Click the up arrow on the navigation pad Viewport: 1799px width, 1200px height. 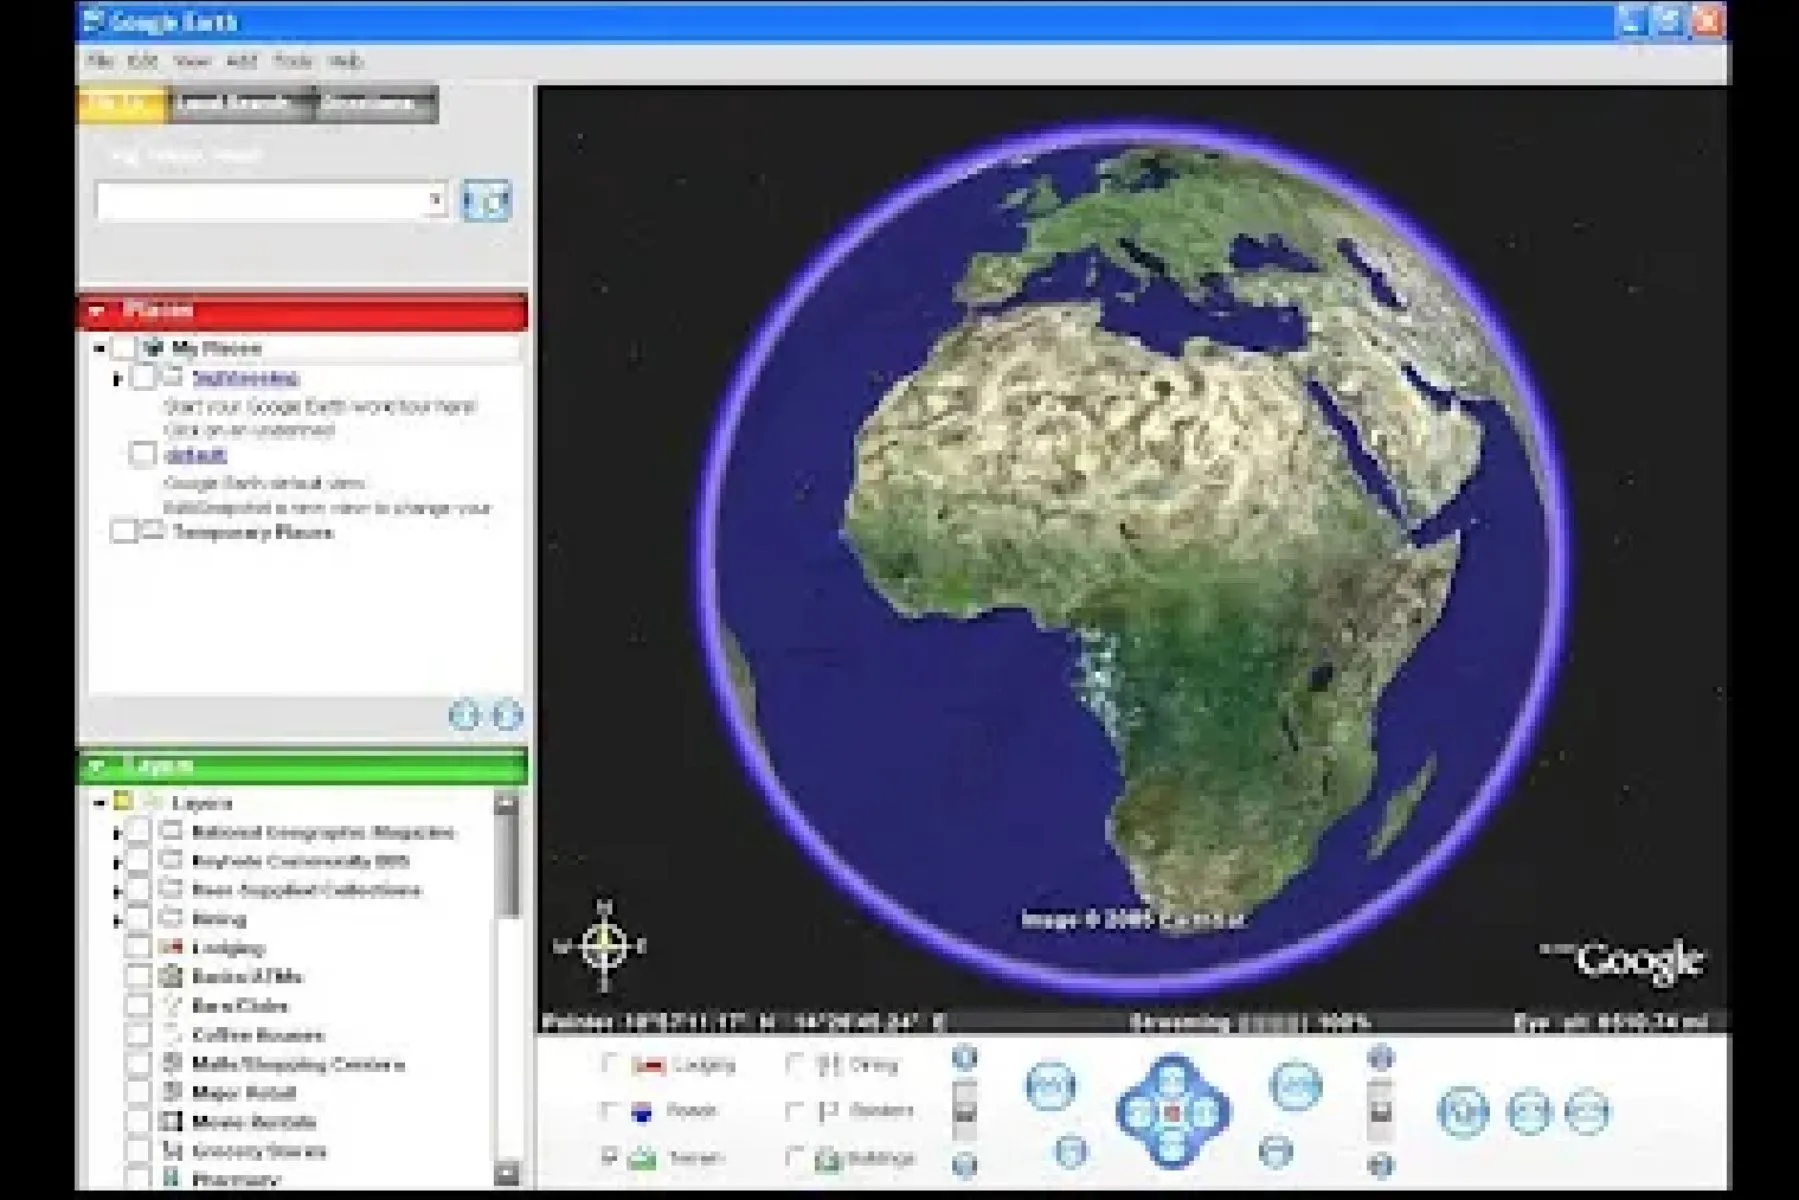tap(1172, 1078)
